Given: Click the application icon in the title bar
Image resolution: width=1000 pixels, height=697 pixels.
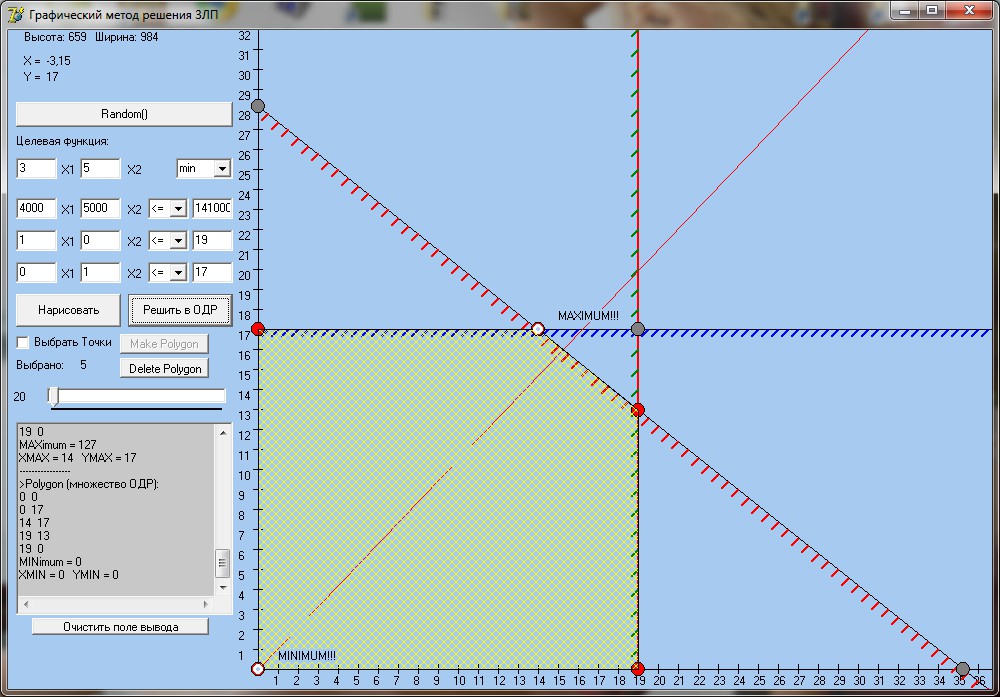Looking at the screenshot, I should pos(16,15).
